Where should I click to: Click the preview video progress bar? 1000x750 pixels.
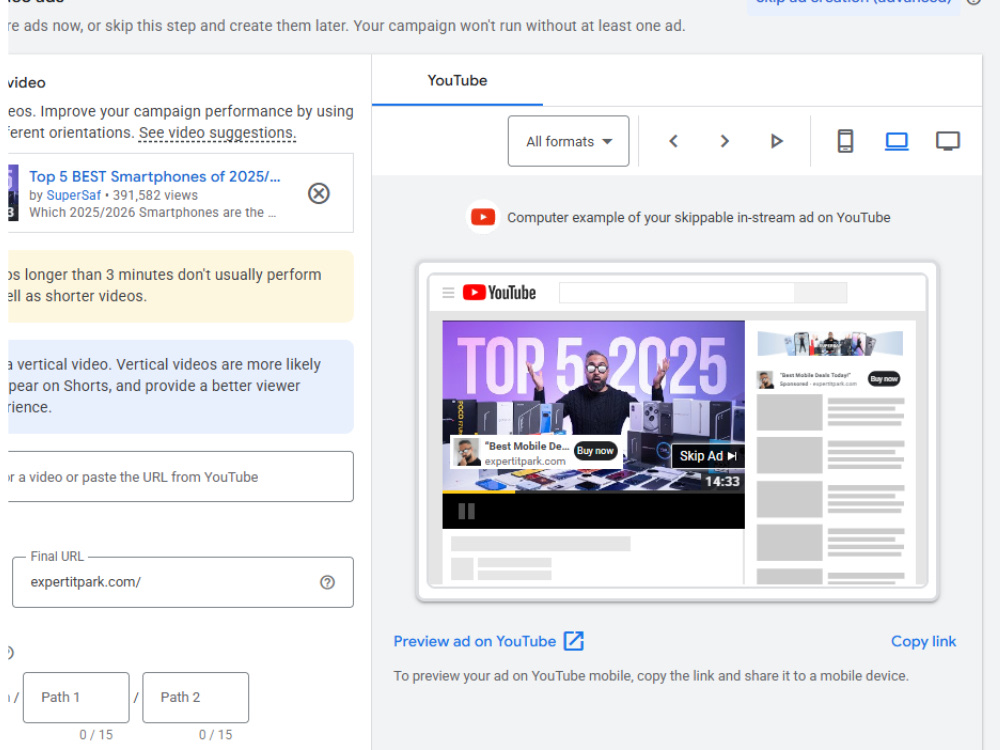point(593,492)
